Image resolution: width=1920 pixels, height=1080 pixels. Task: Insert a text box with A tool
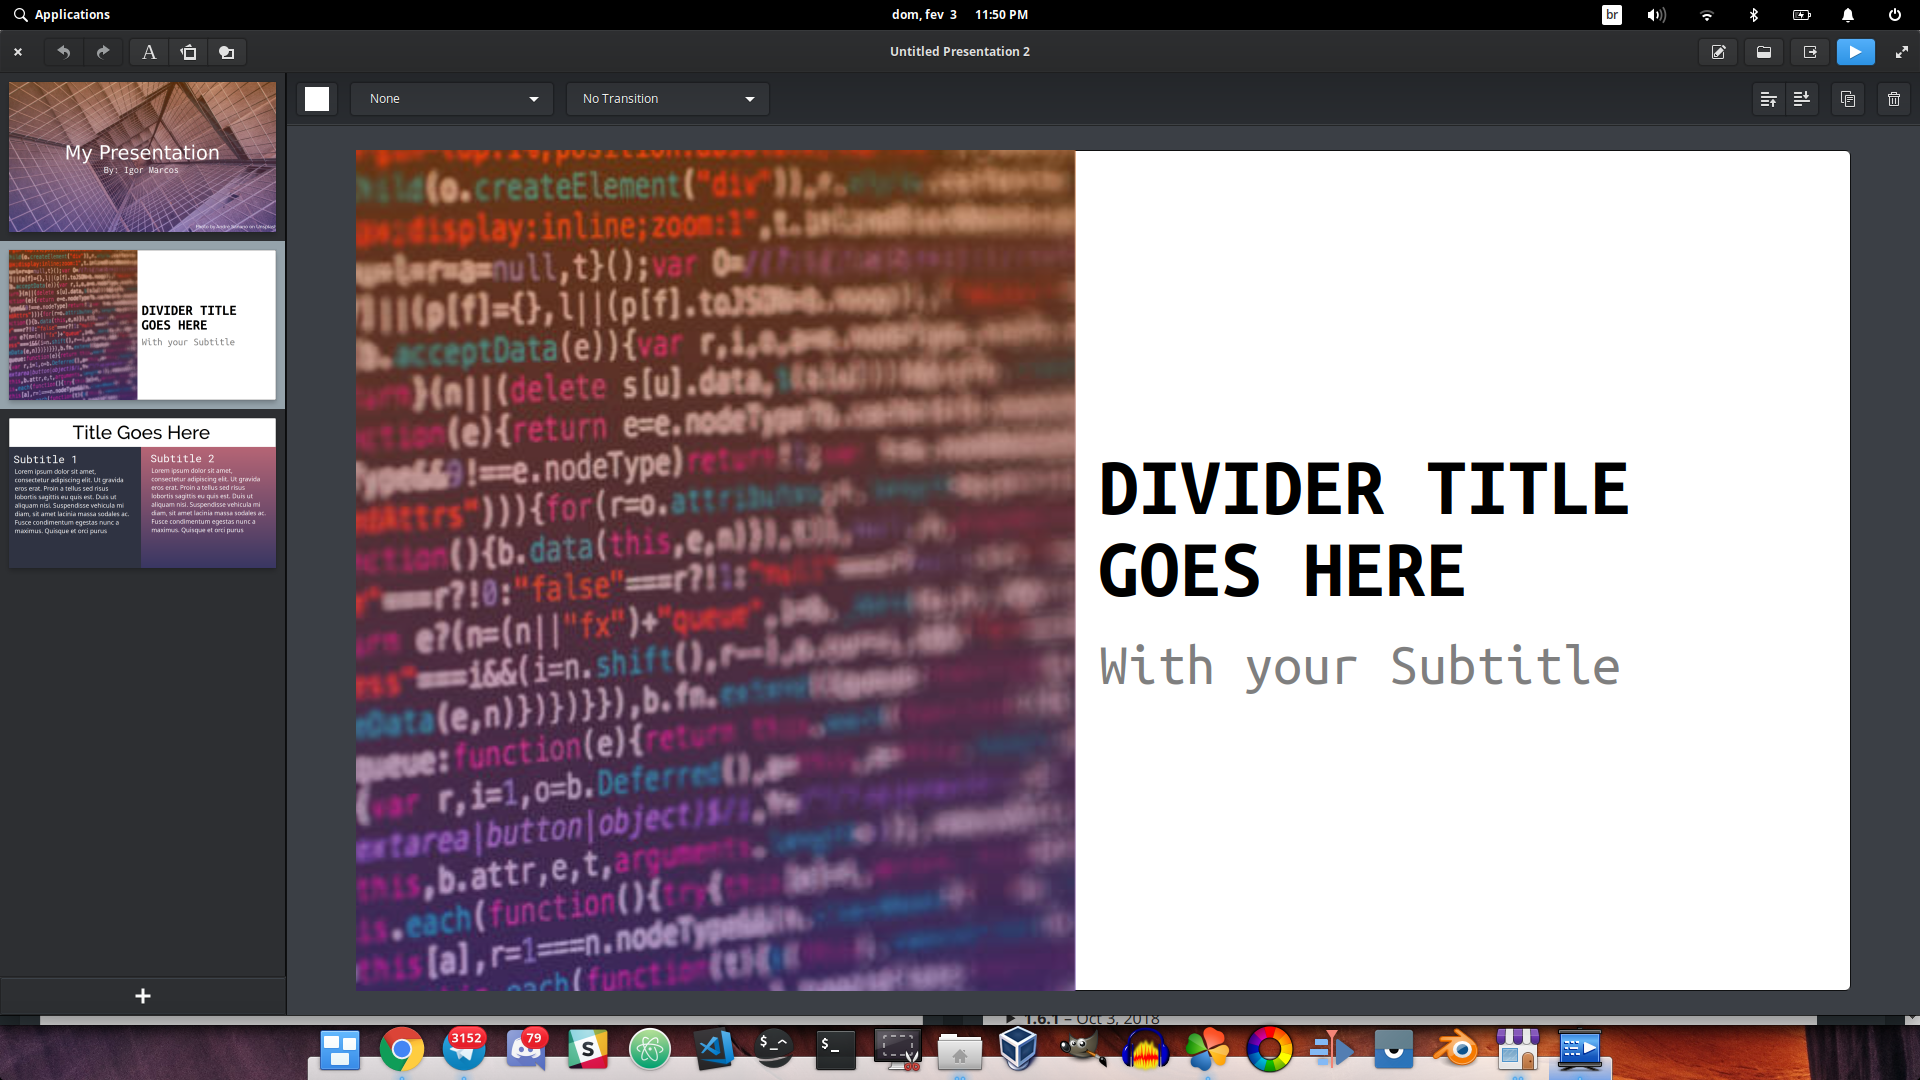click(x=149, y=52)
